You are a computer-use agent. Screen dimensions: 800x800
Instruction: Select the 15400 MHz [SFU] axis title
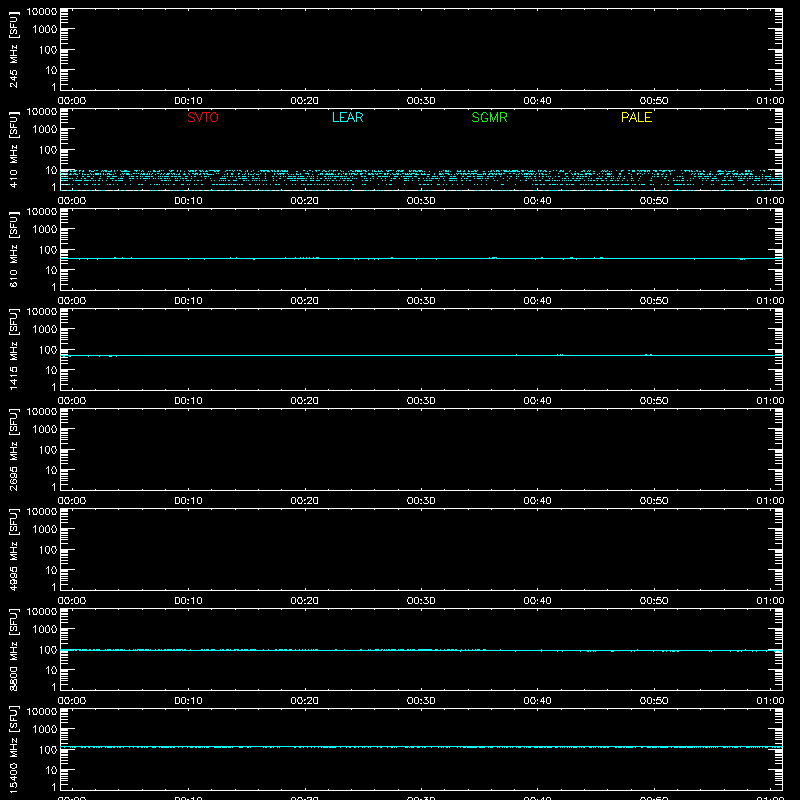click(14, 749)
